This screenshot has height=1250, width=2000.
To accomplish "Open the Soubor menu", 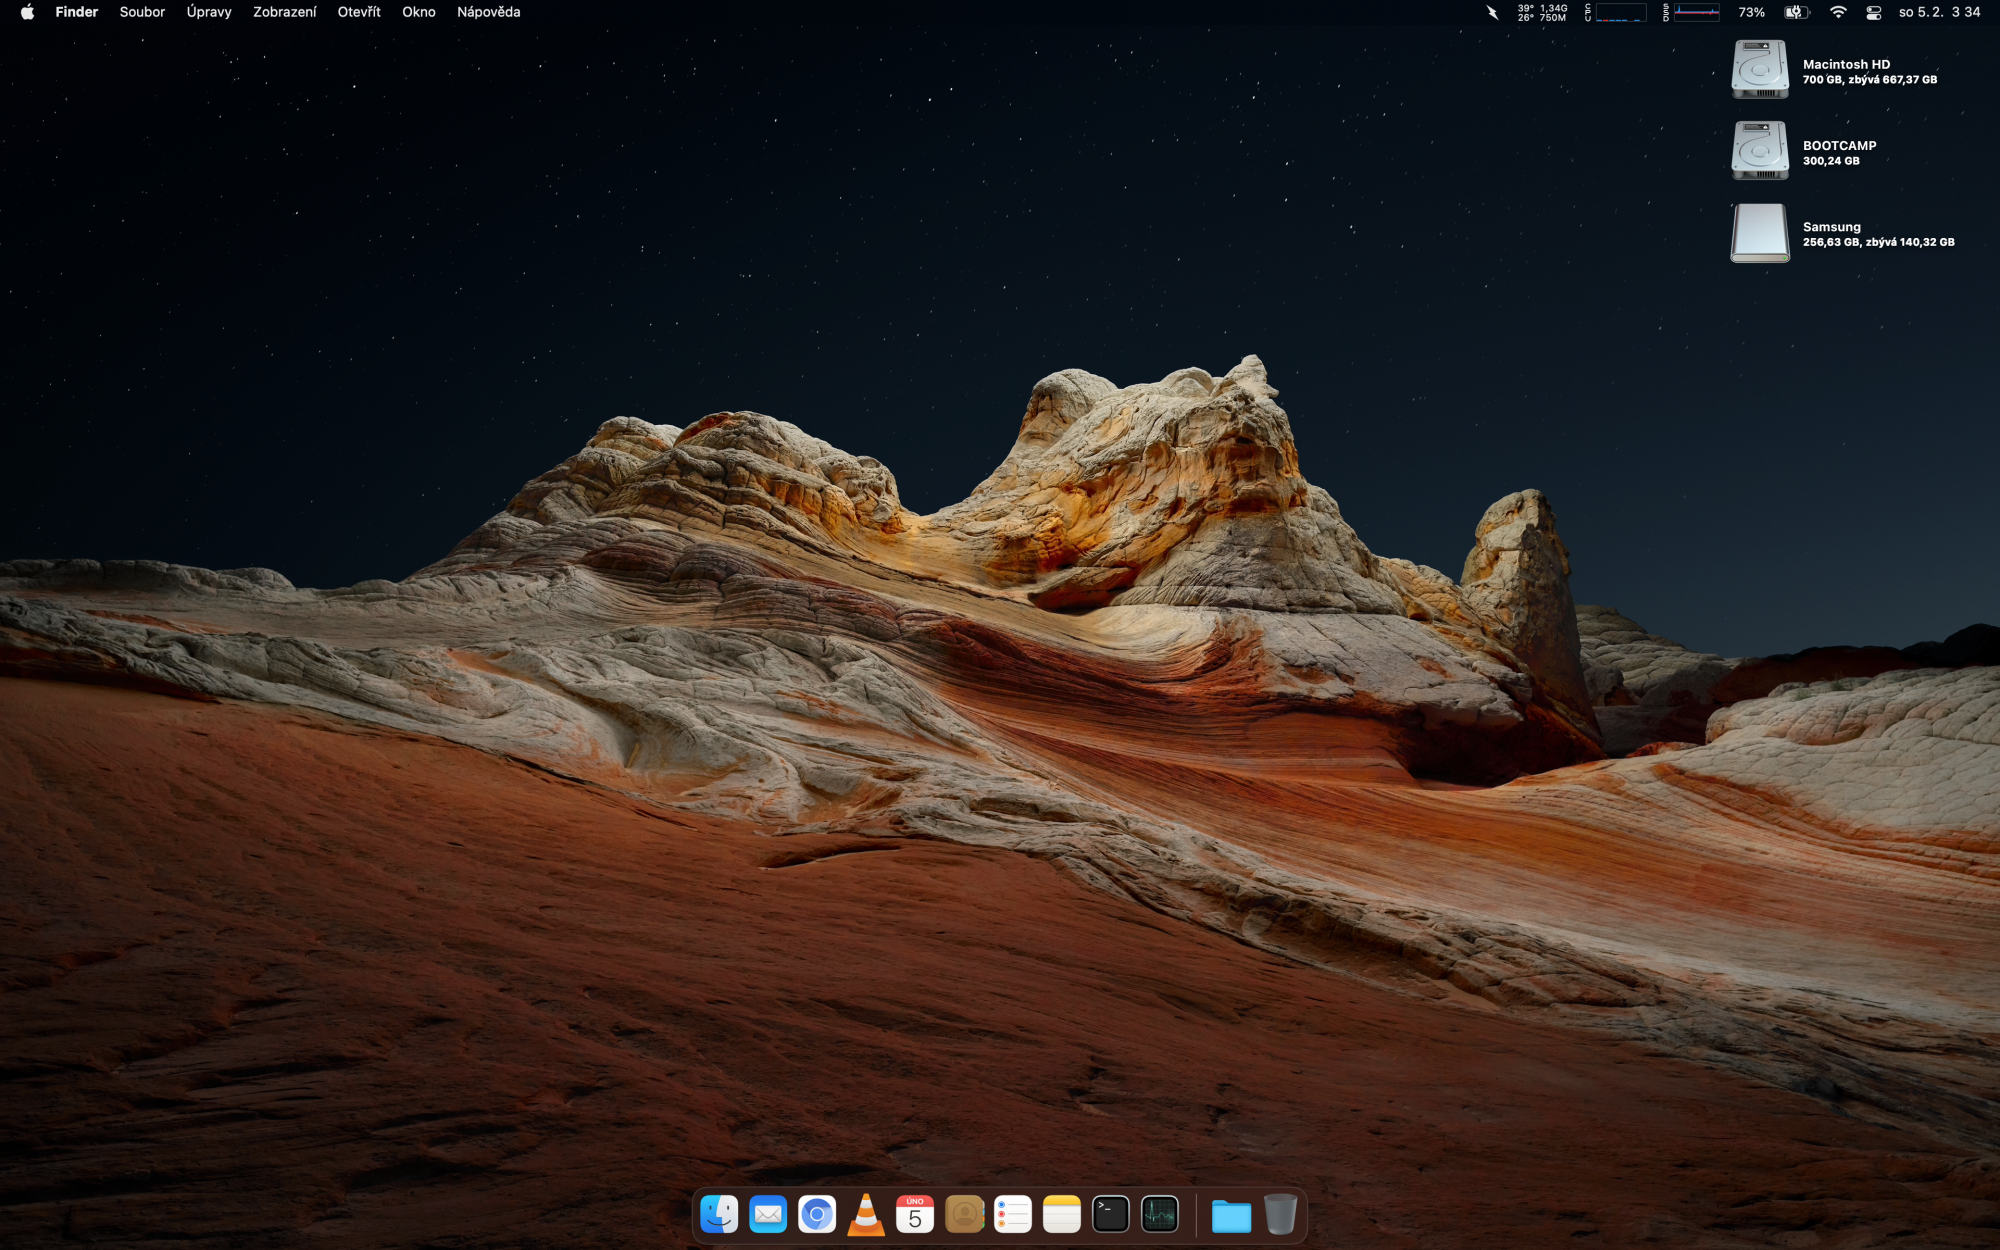I will click(x=142, y=12).
